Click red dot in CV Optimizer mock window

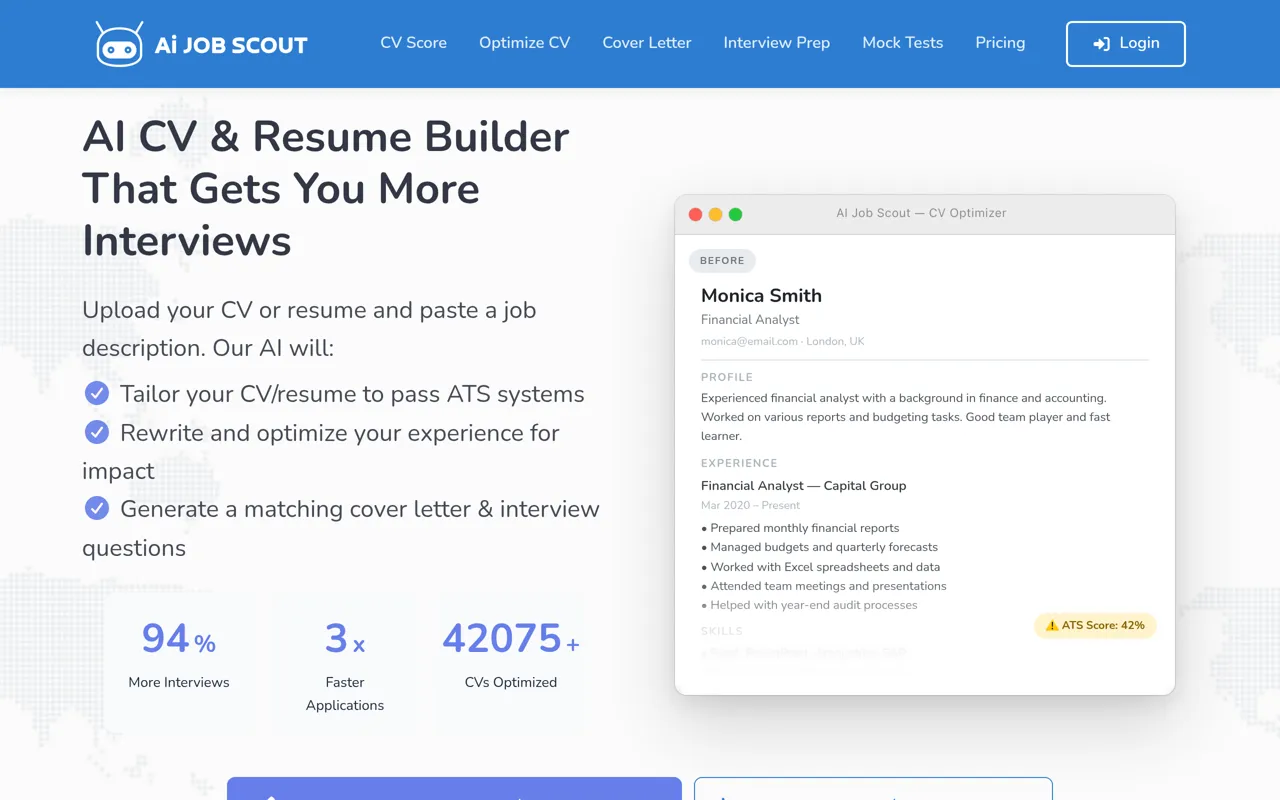click(x=696, y=214)
